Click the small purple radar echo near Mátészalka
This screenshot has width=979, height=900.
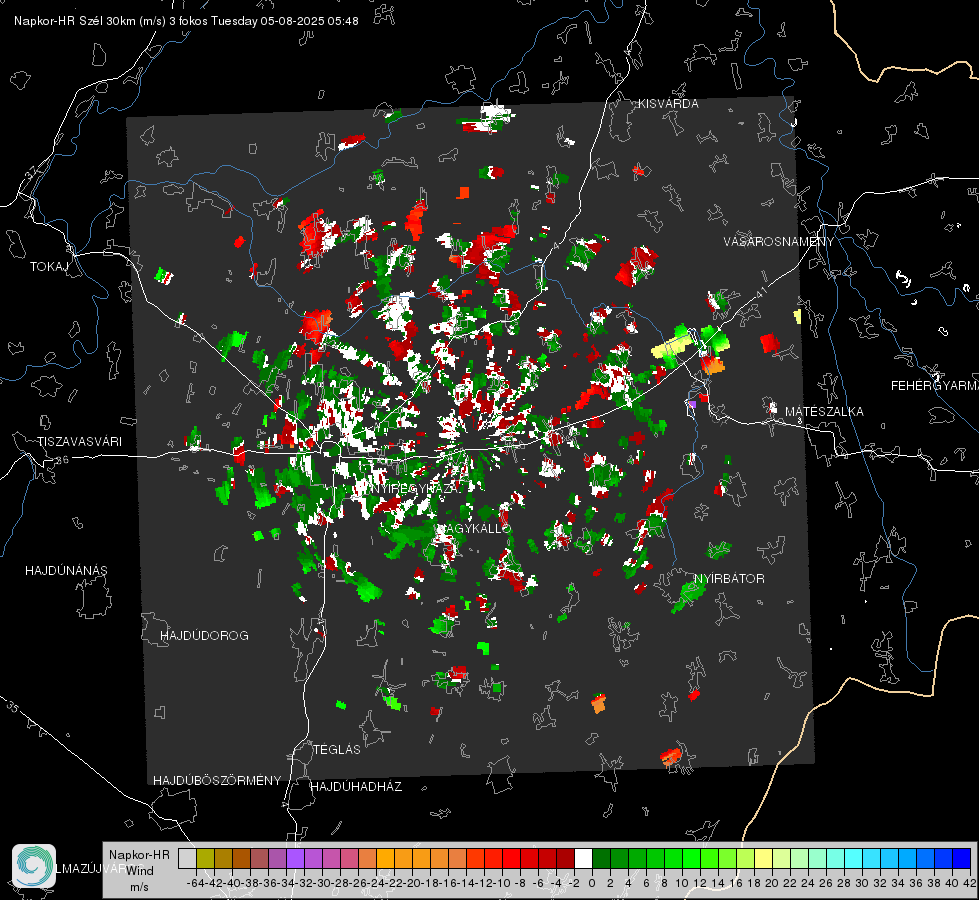[691, 405]
